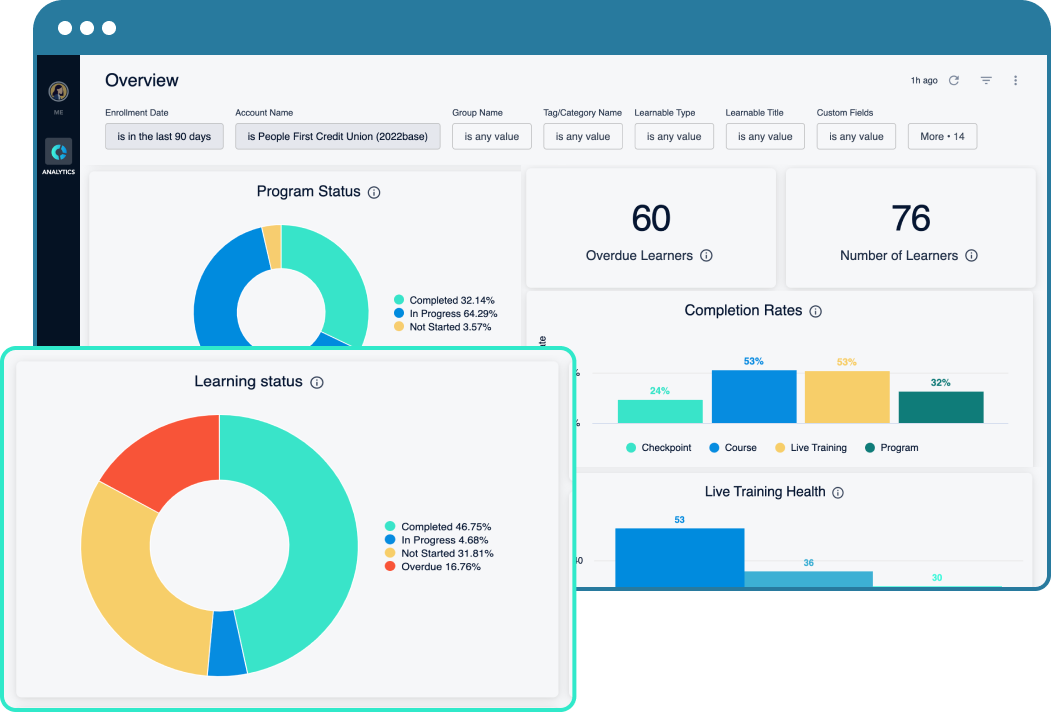Show info for Learning status
1051x712 pixels.
317,382
